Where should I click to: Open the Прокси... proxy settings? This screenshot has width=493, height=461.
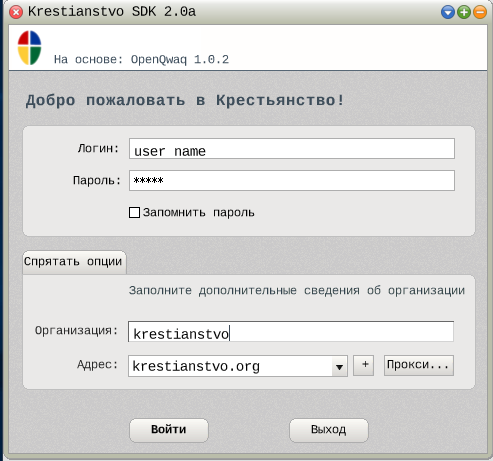pos(419,365)
